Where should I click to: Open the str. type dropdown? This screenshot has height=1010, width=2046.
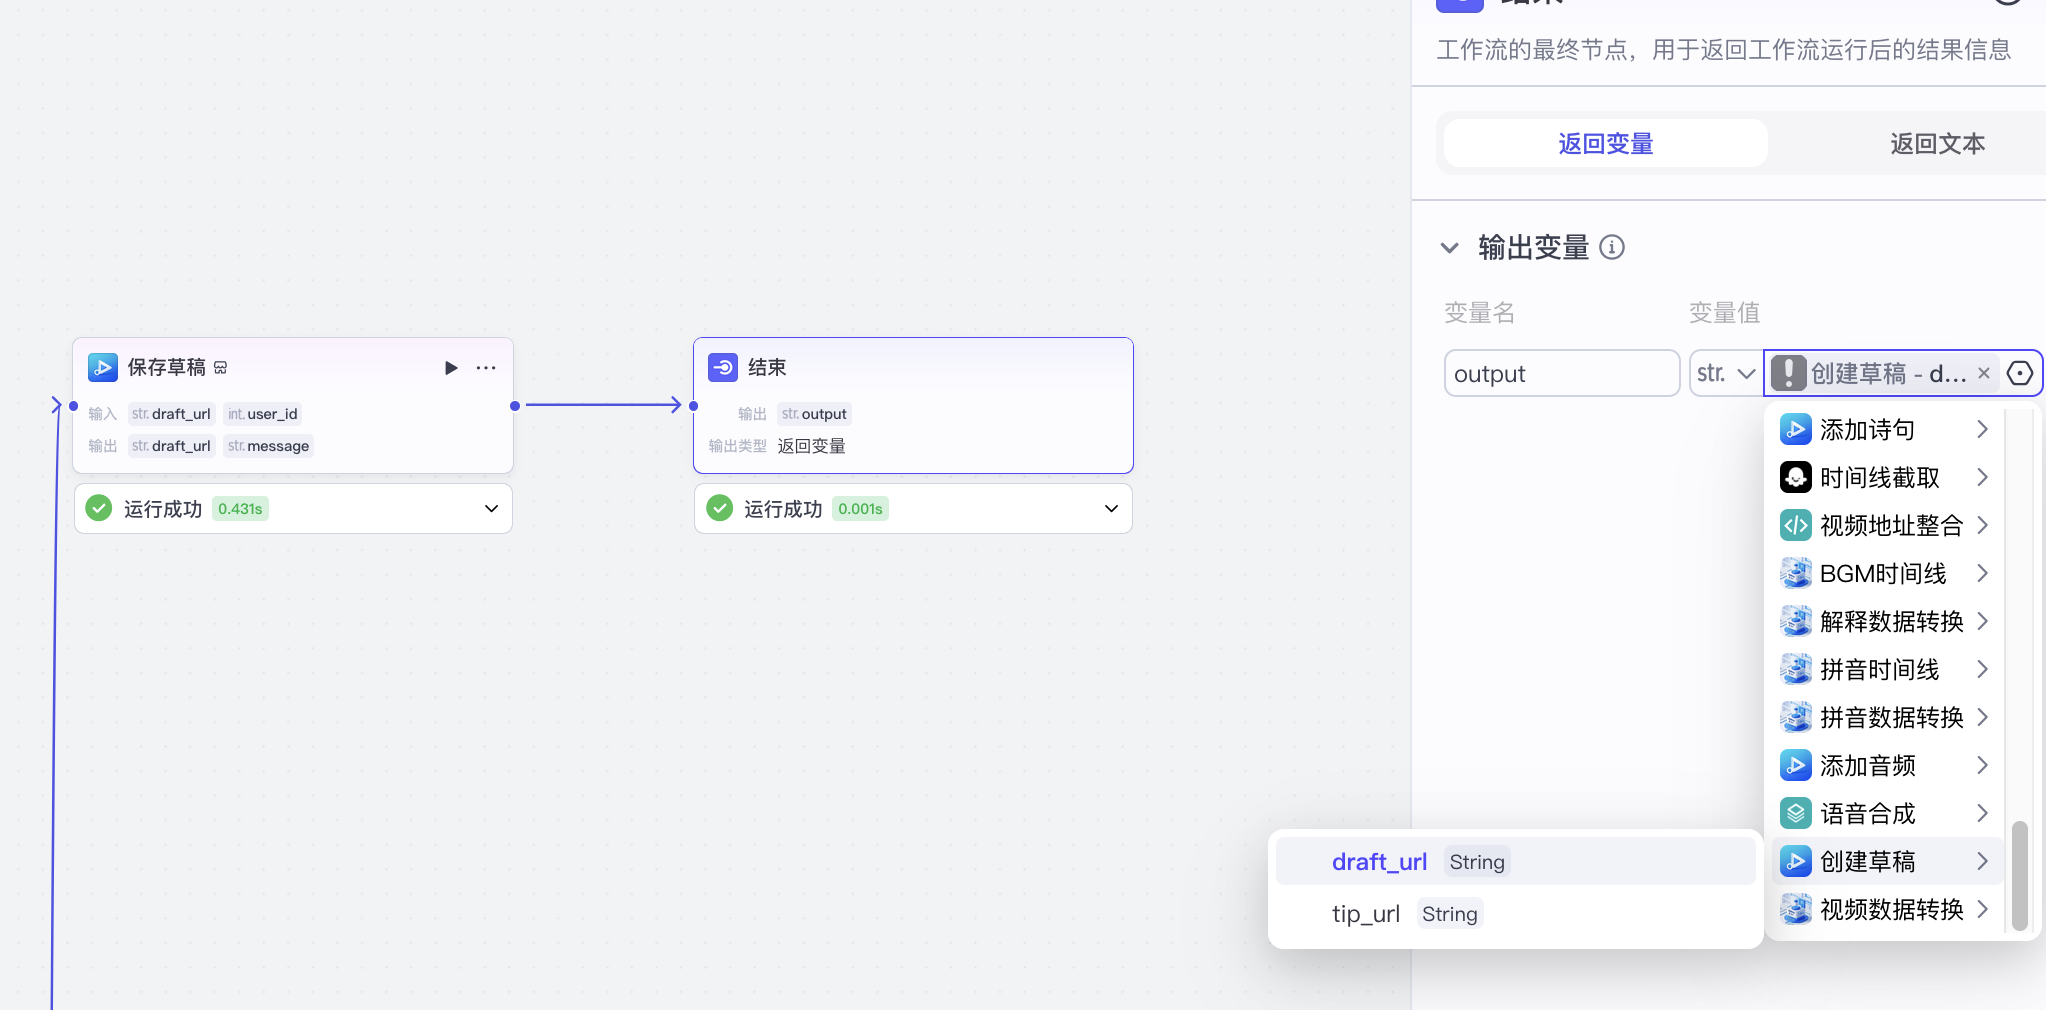[1725, 373]
